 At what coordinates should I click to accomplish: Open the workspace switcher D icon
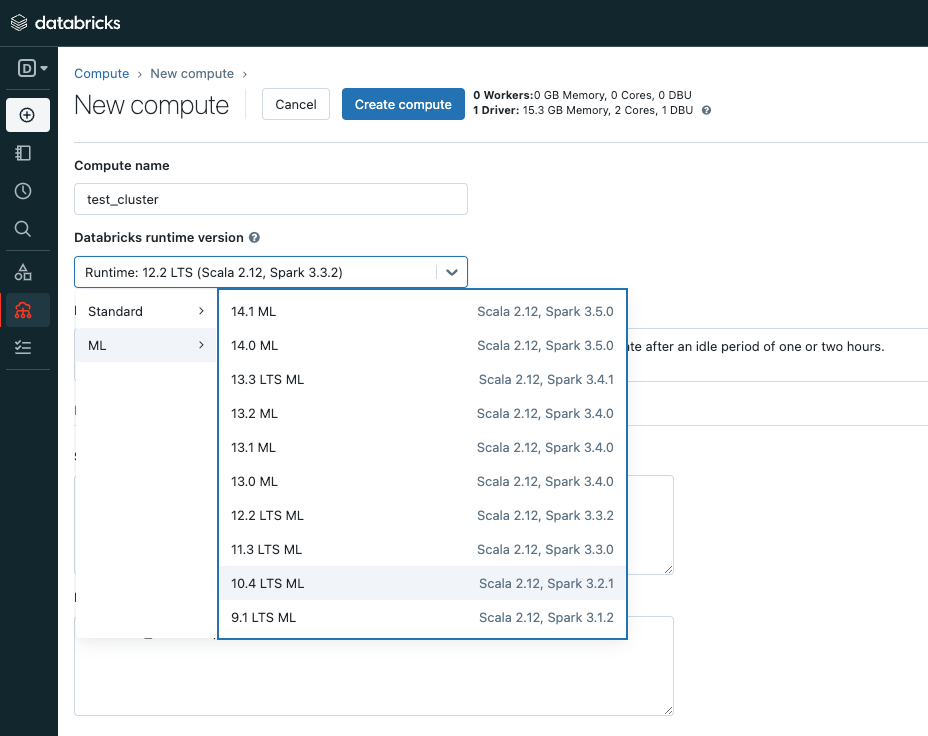[x=33, y=68]
